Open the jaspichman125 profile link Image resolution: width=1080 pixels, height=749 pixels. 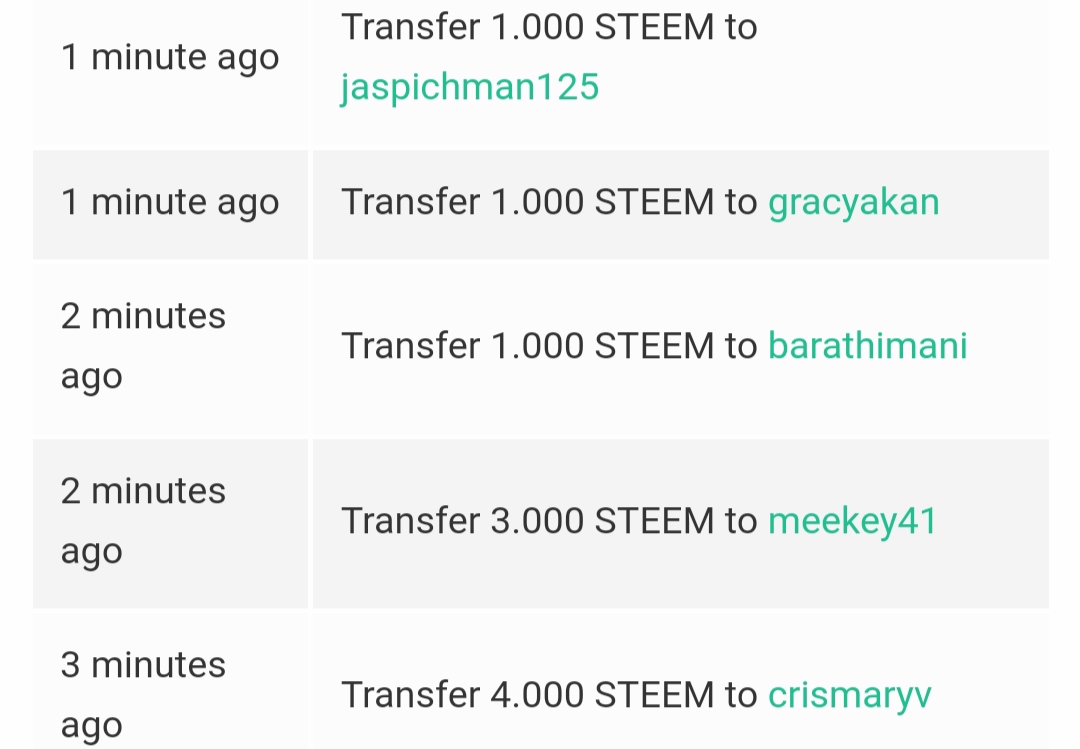click(x=469, y=87)
